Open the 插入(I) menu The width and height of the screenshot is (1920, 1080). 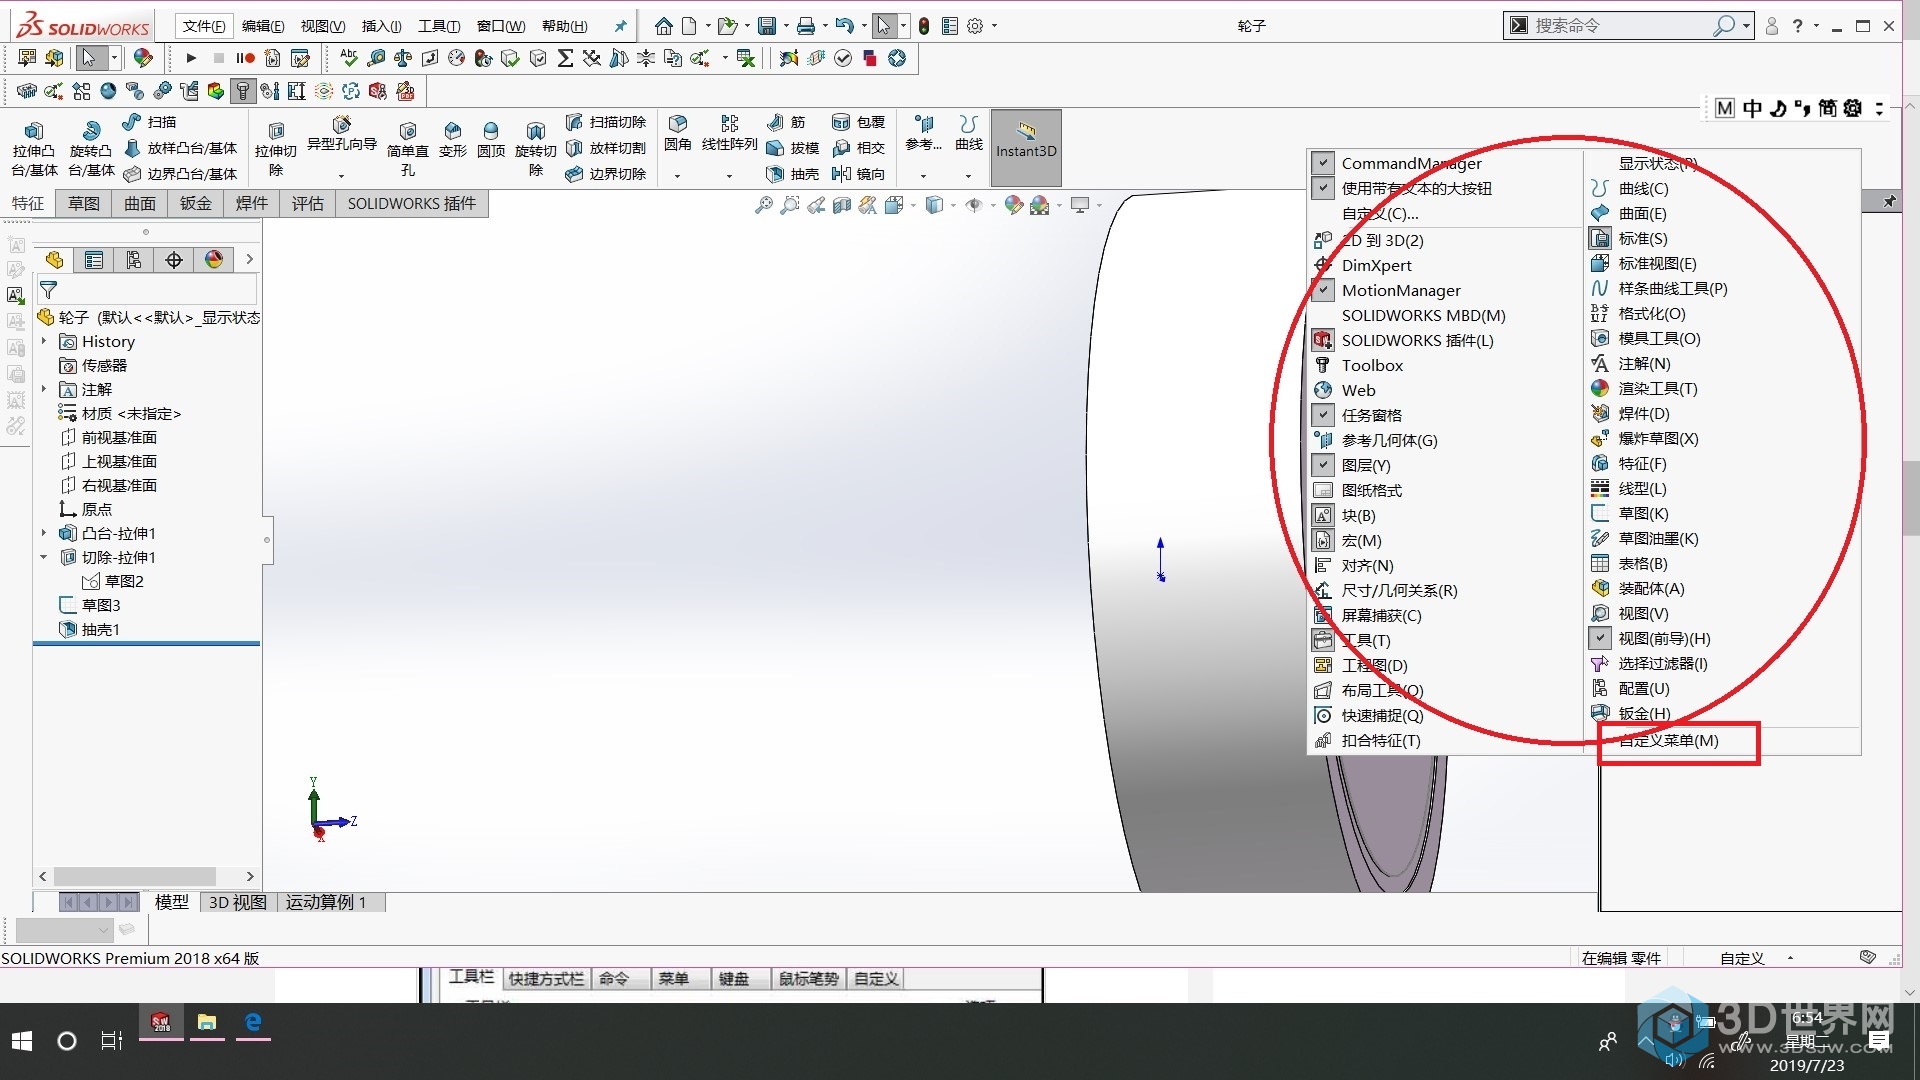click(381, 26)
